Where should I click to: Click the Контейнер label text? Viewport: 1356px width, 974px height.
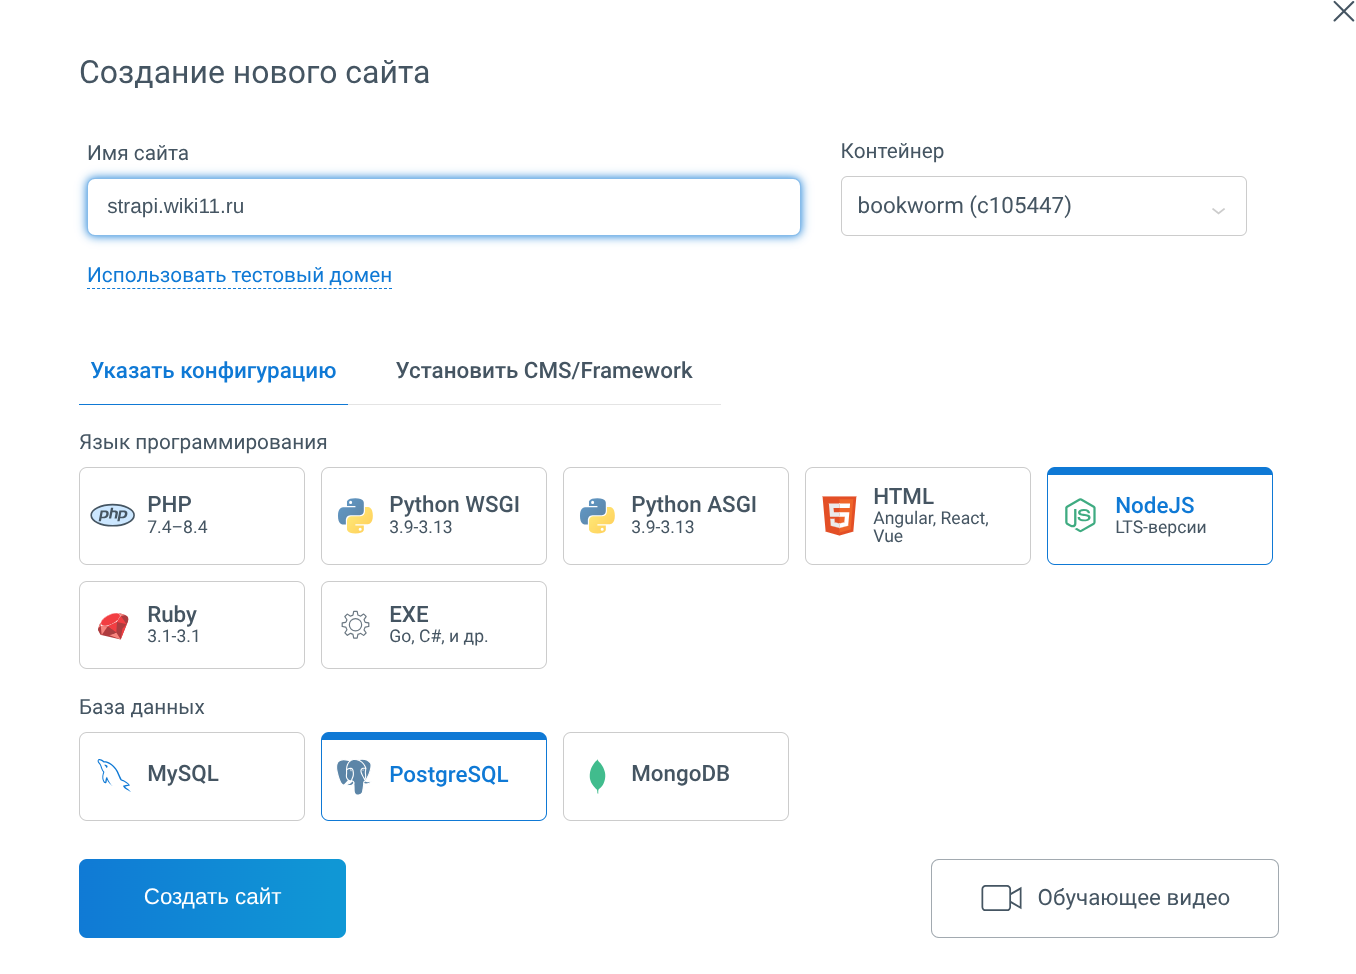click(x=892, y=151)
